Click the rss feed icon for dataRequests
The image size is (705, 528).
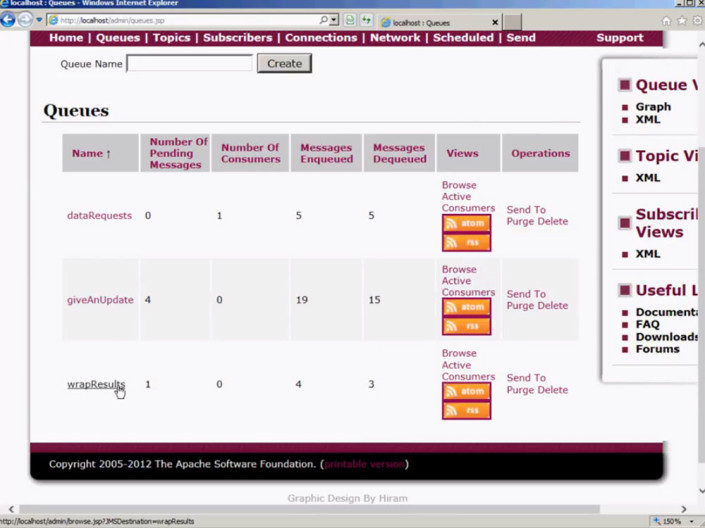(x=466, y=242)
